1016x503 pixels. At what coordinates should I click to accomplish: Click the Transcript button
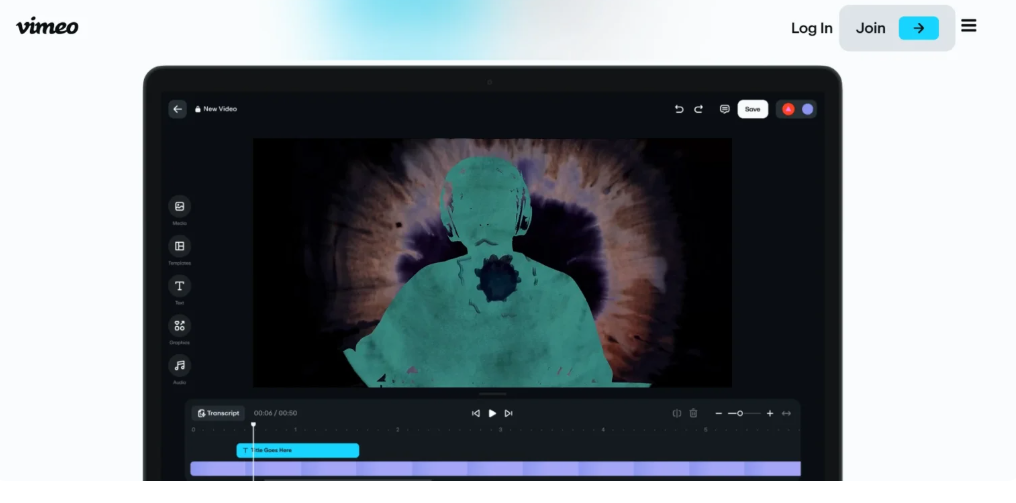pos(218,413)
